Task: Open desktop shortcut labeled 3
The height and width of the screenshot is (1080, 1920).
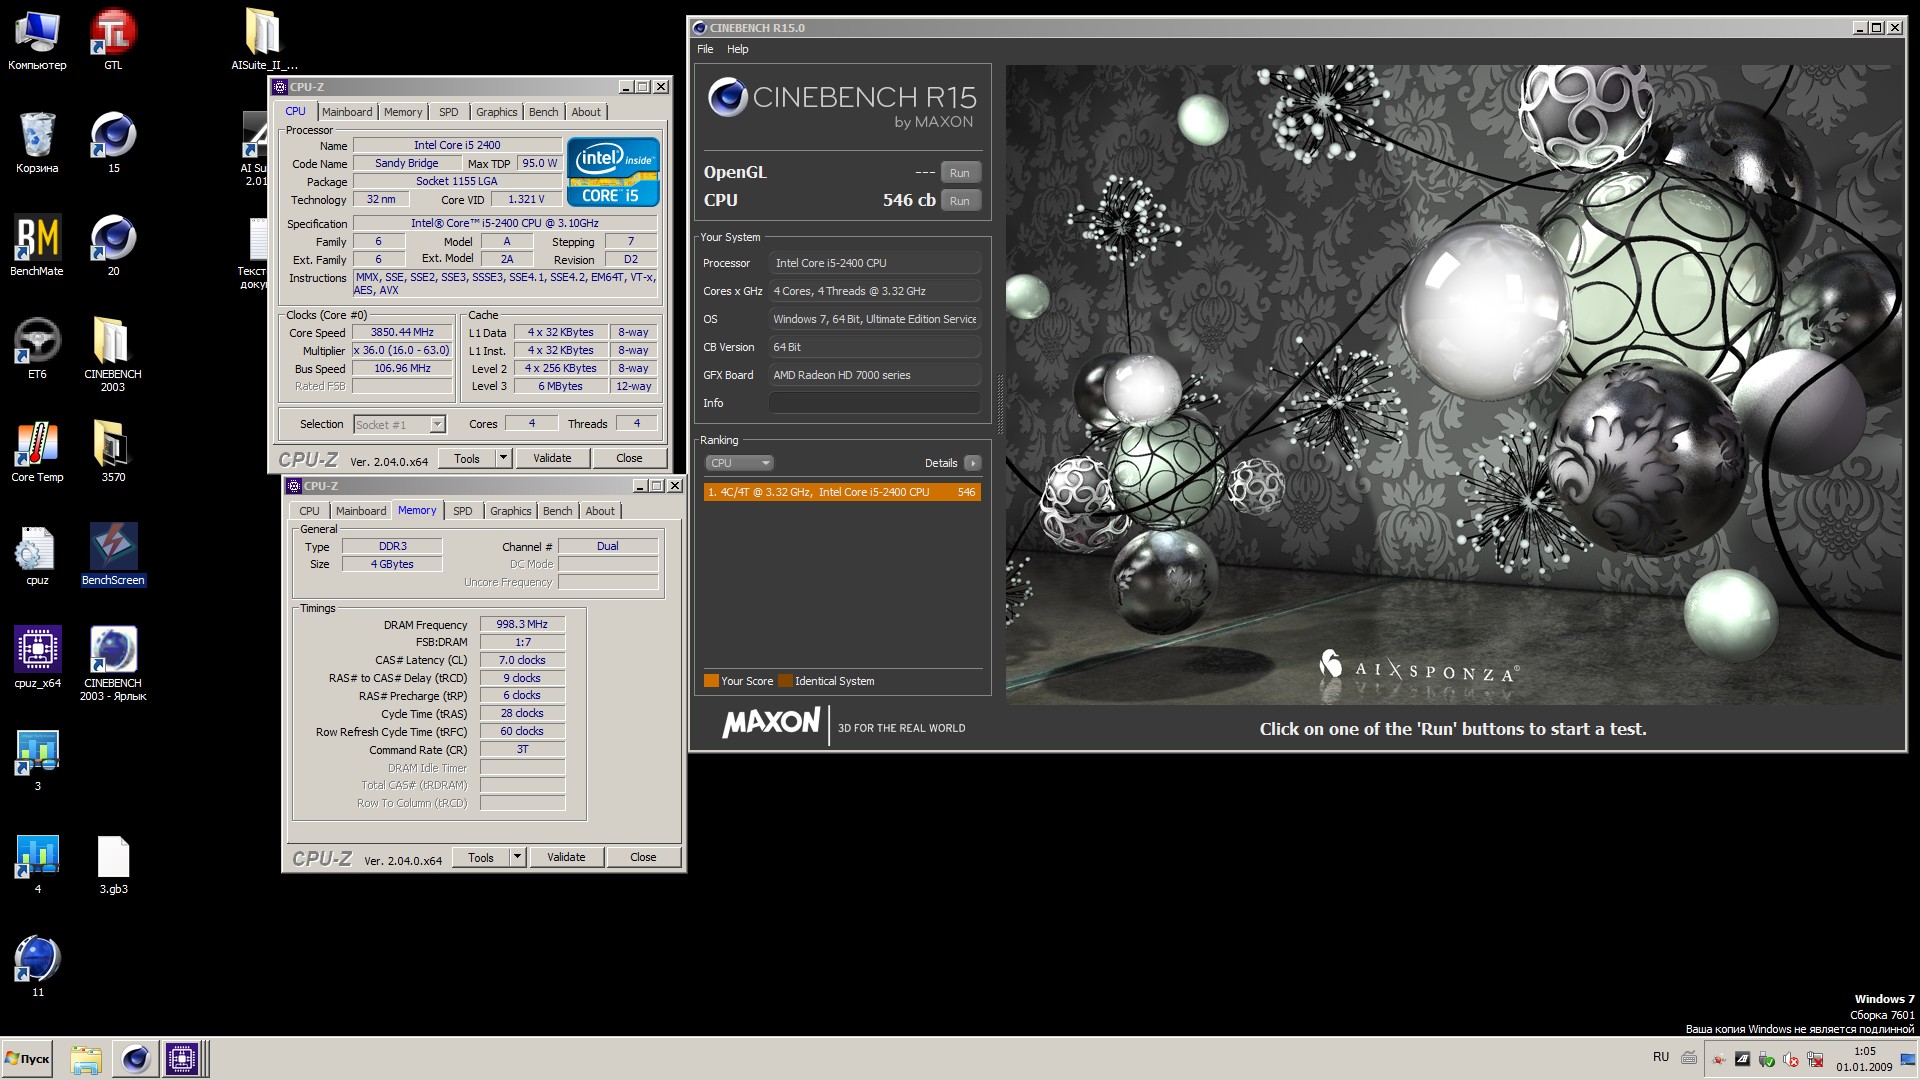Action: click(x=37, y=761)
